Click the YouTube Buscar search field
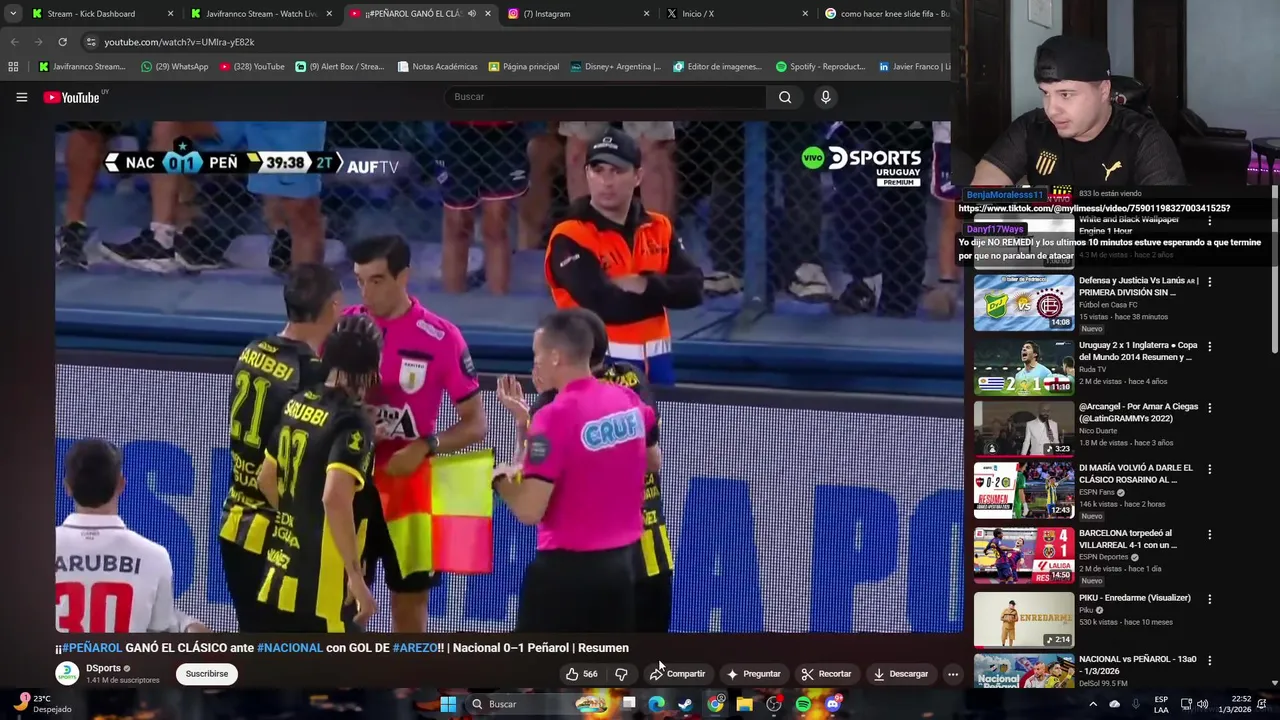This screenshot has height=720, width=1280. pos(605,97)
